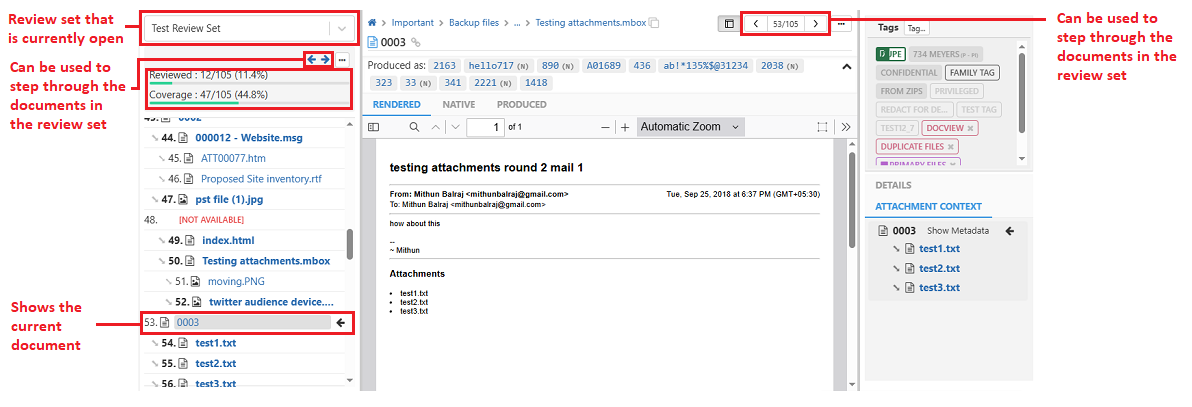Toggle the PDF viewer sidebar icon
This screenshot has width=1192, height=407.
point(374,127)
